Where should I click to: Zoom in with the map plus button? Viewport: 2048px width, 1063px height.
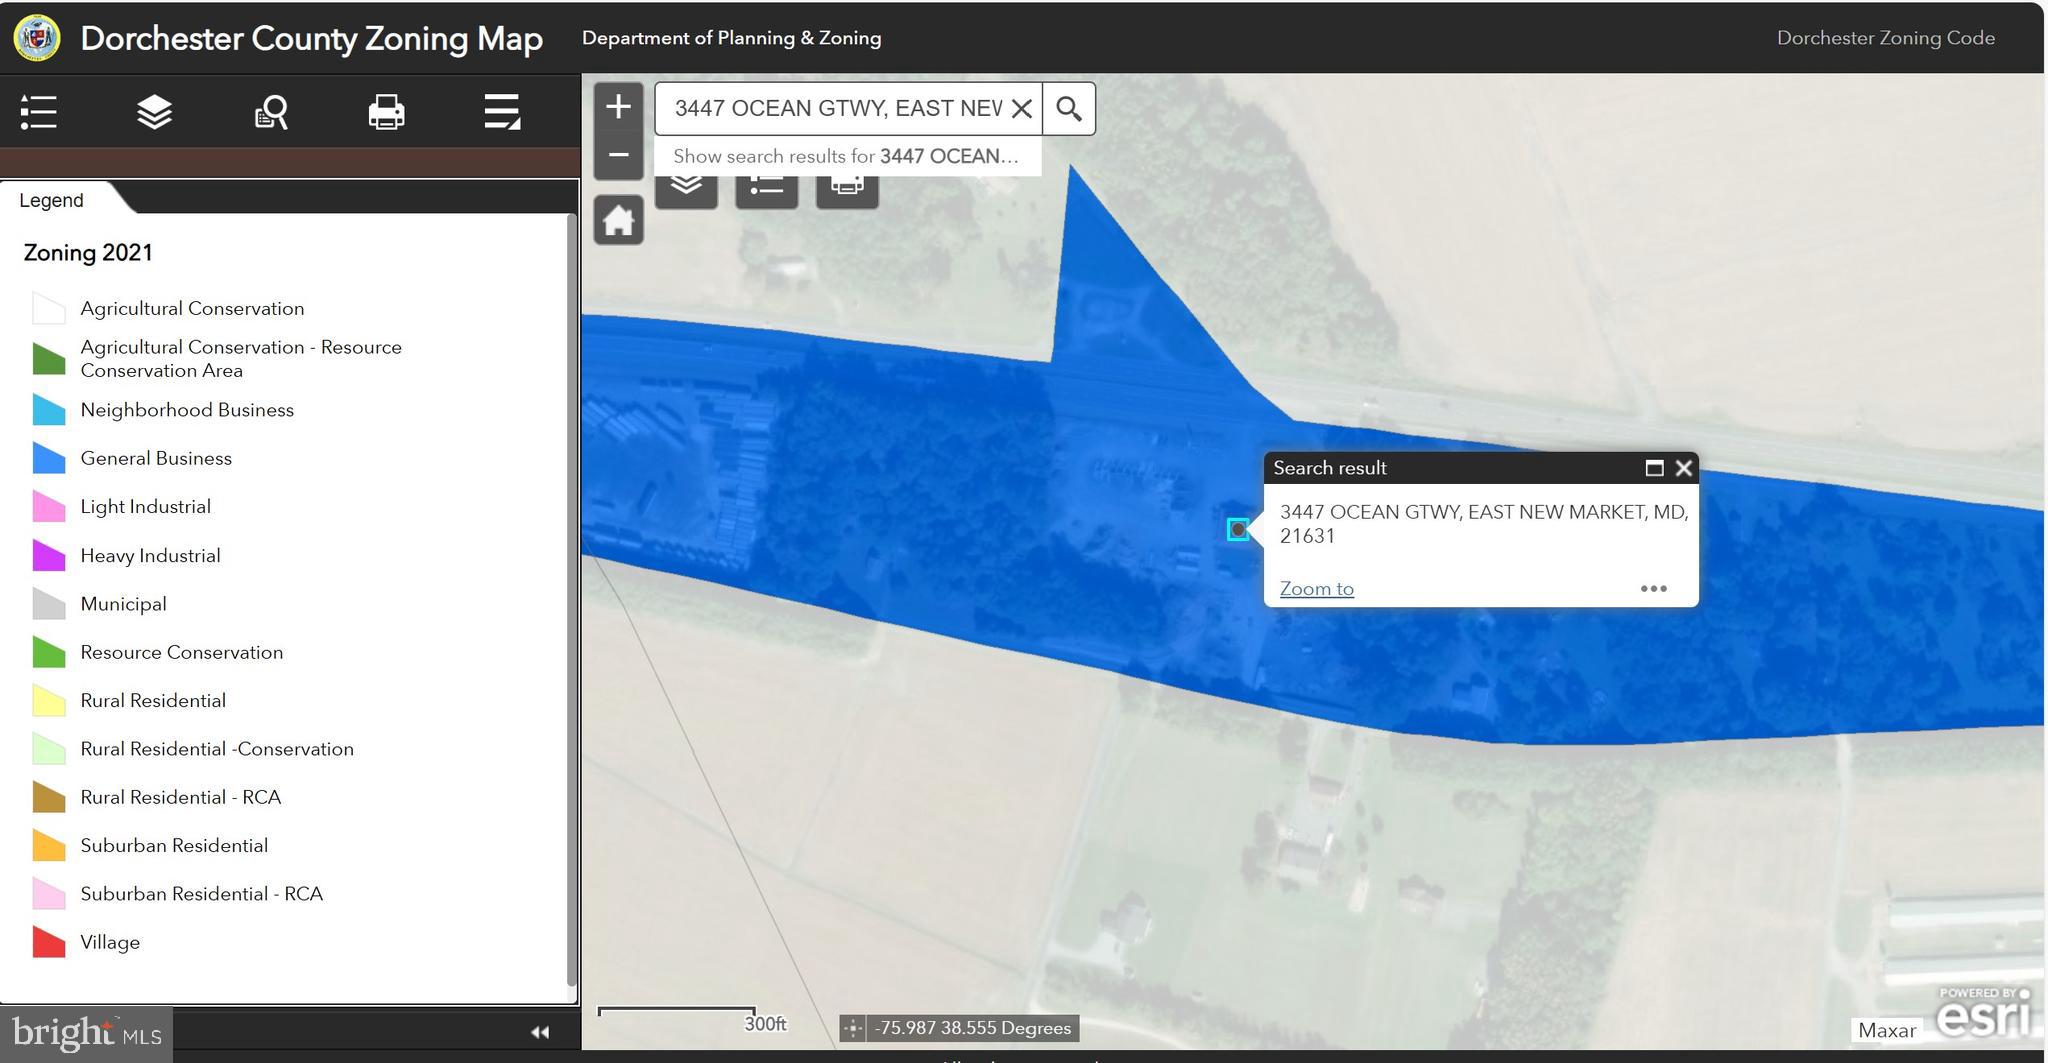618,106
